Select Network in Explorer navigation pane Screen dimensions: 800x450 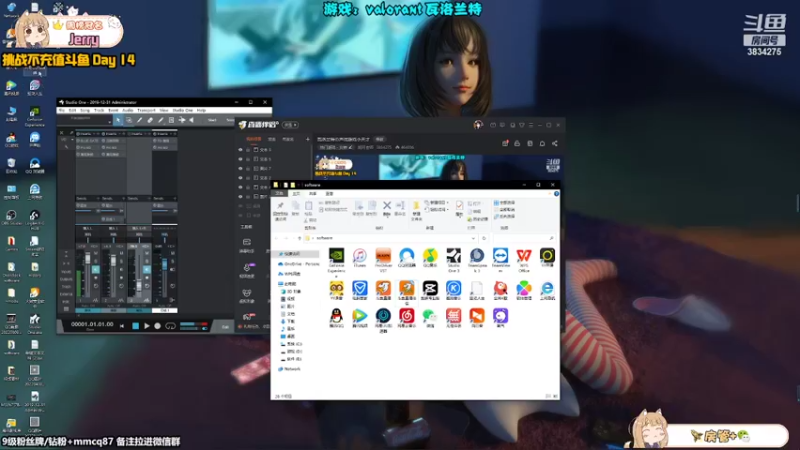tap(290, 369)
